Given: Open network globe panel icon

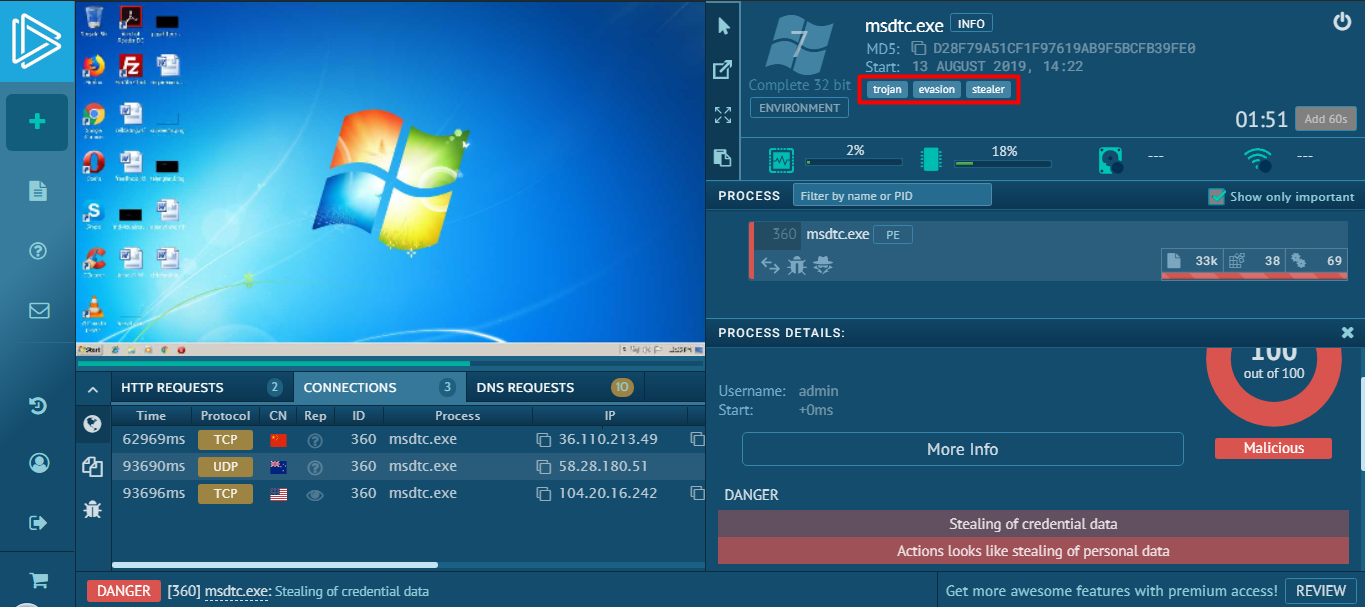Looking at the screenshot, I should click(92, 424).
